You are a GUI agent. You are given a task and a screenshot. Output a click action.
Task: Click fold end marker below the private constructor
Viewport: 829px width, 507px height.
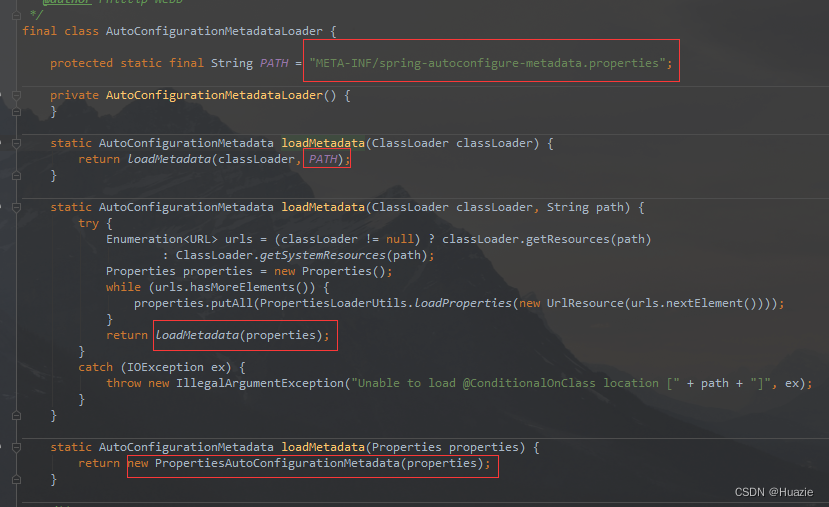tap(16, 112)
